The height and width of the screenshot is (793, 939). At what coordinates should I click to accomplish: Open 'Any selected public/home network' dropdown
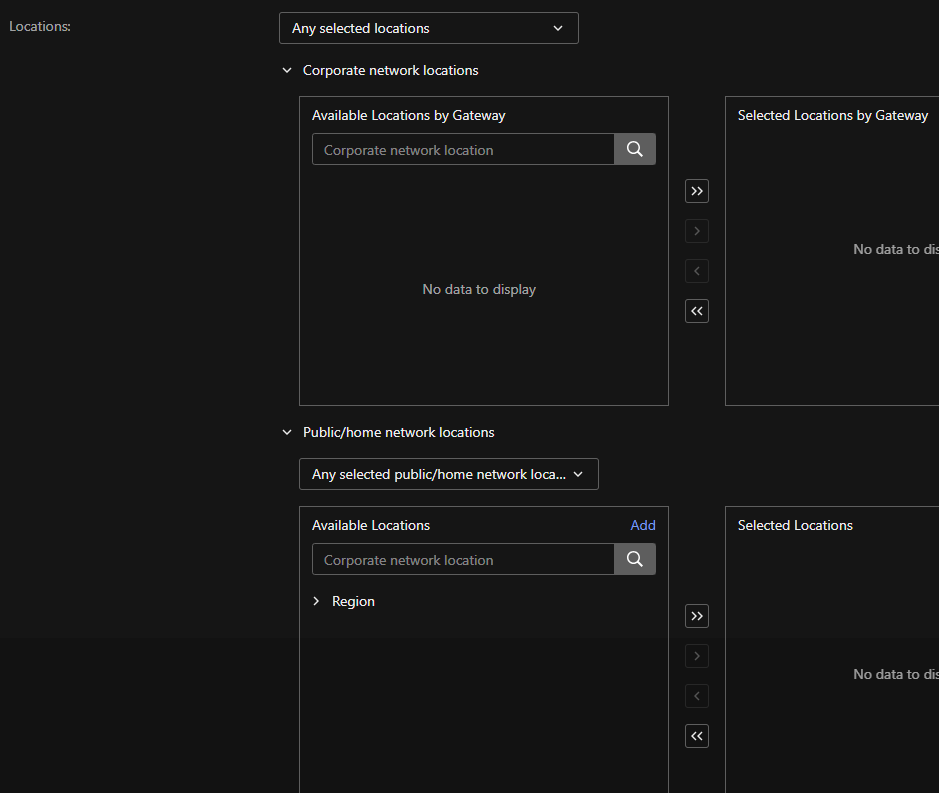tap(448, 474)
